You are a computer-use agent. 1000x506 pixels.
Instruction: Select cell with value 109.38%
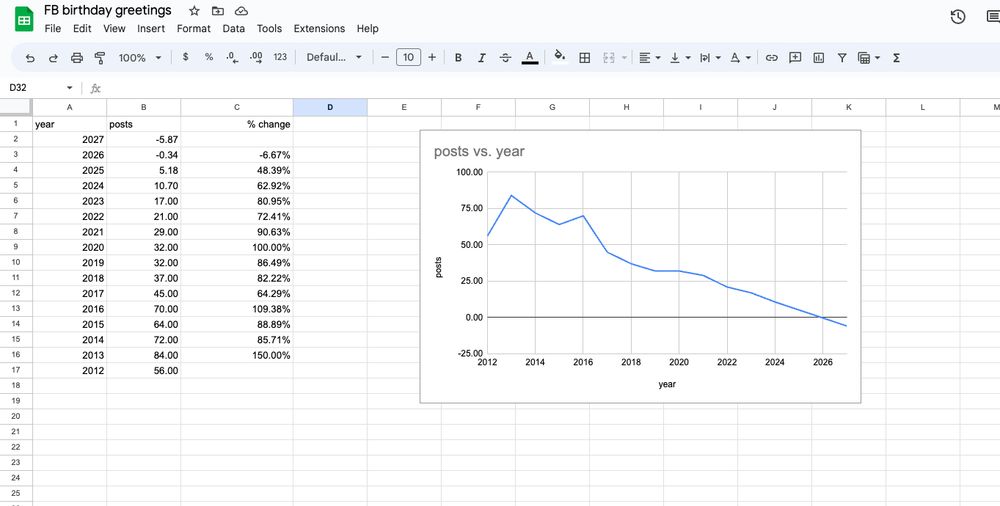tap(237, 309)
